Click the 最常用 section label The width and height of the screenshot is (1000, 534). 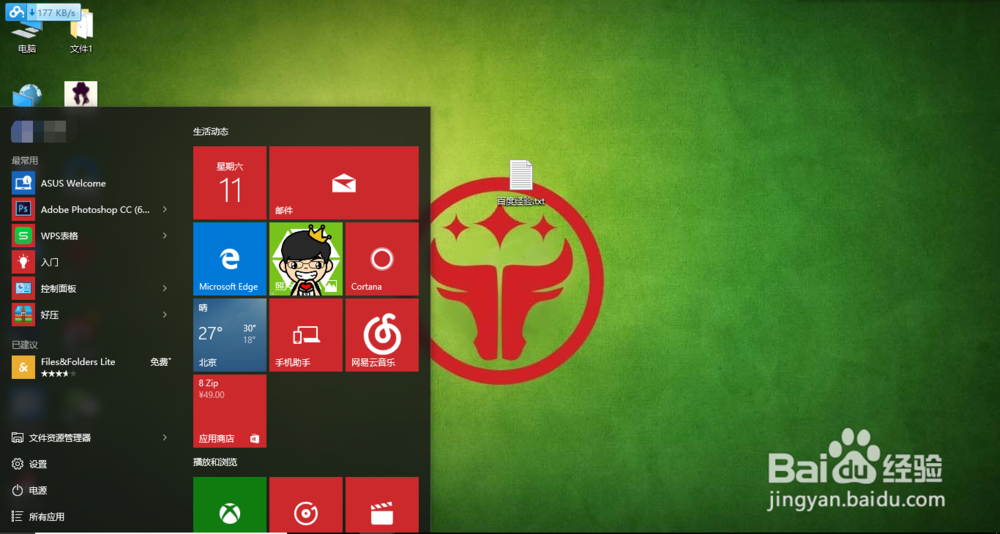[x=25, y=161]
